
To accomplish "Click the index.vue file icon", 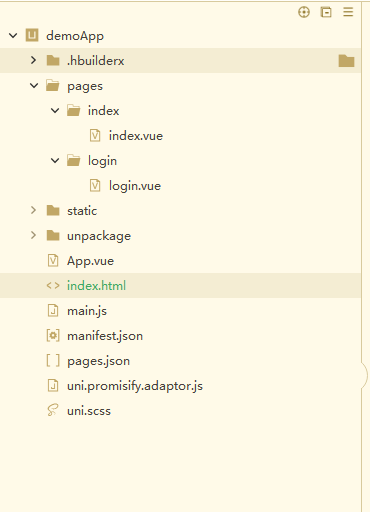I will coord(95,136).
